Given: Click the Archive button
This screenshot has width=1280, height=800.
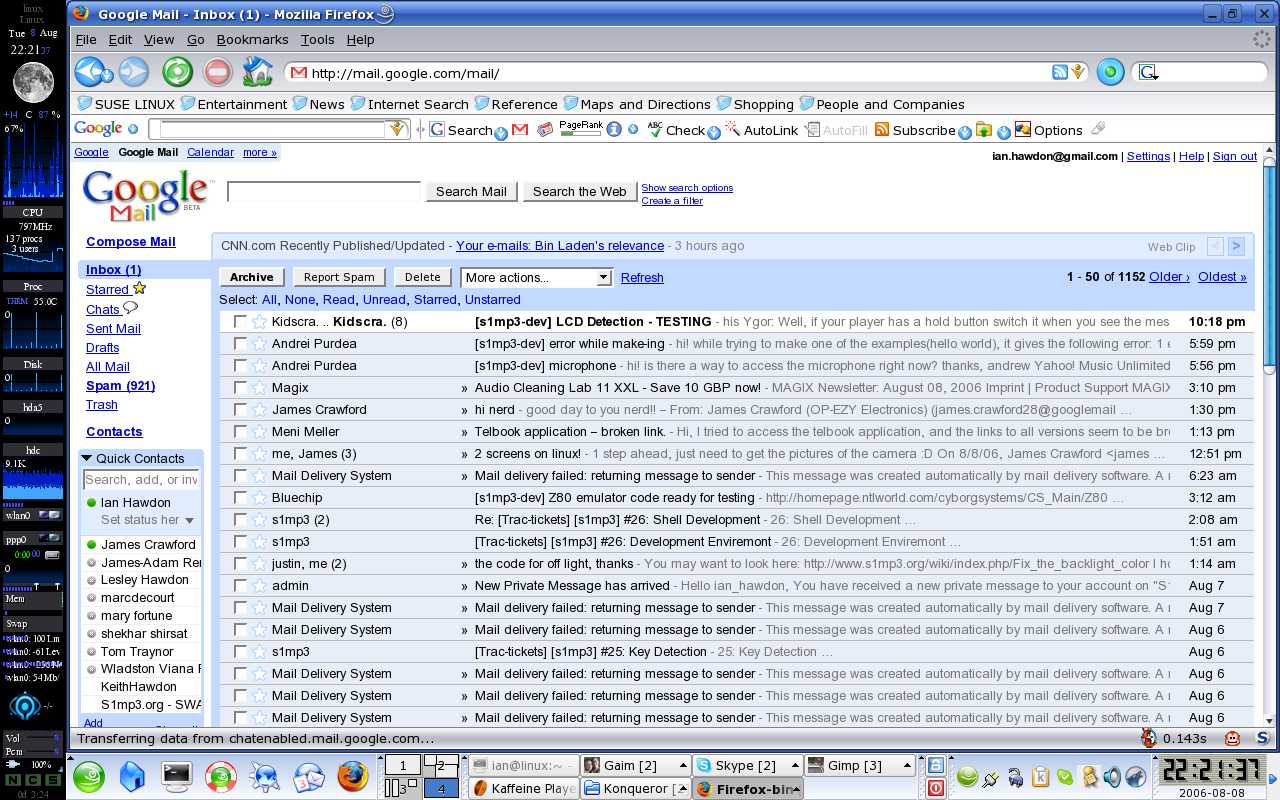Looking at the screenshot, I should pyautogui.click(x=251, y=278).
